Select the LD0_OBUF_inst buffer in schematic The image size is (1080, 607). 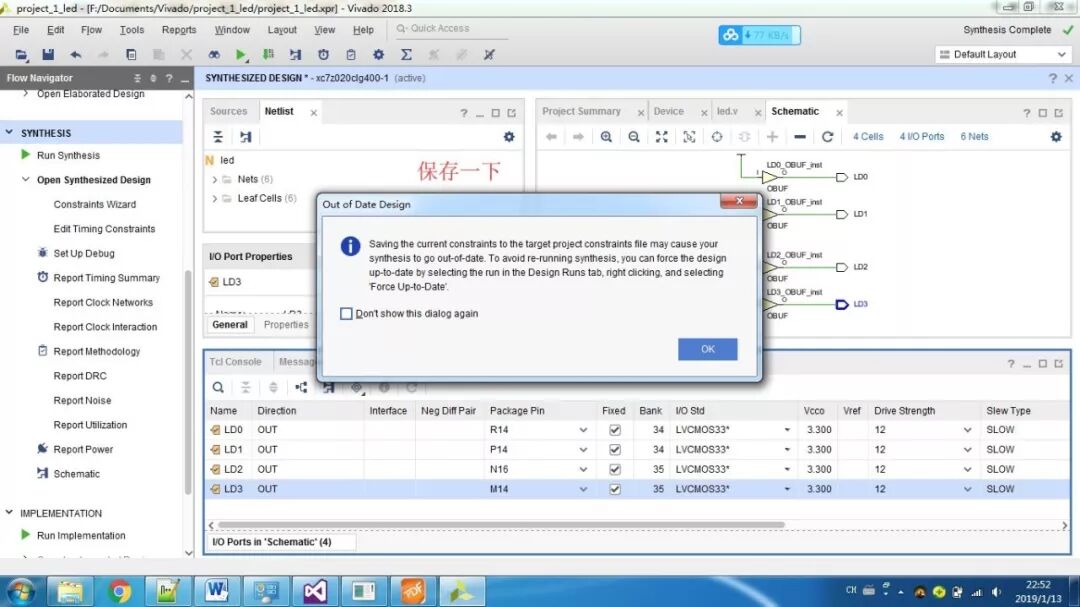click(769, 177)
